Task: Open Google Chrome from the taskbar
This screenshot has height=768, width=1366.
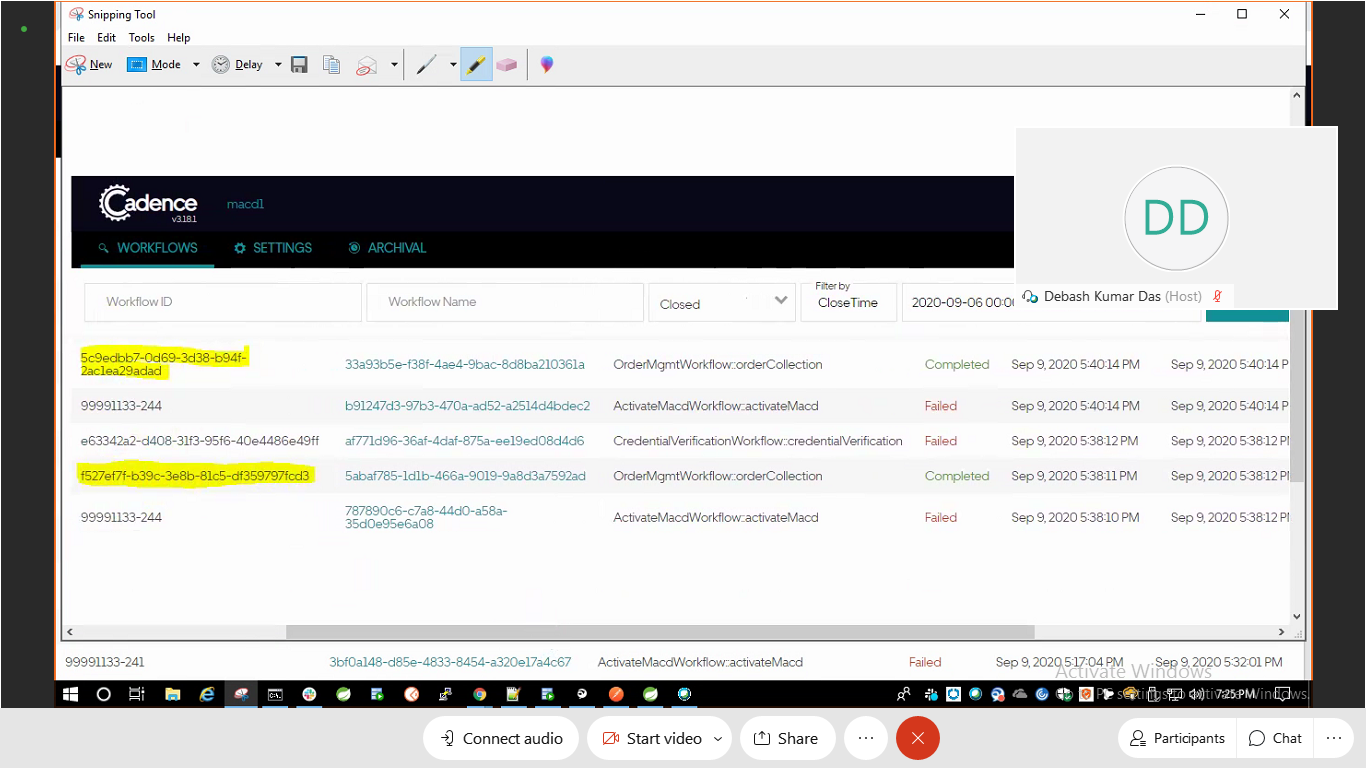Action: click(x=479, y=693)
